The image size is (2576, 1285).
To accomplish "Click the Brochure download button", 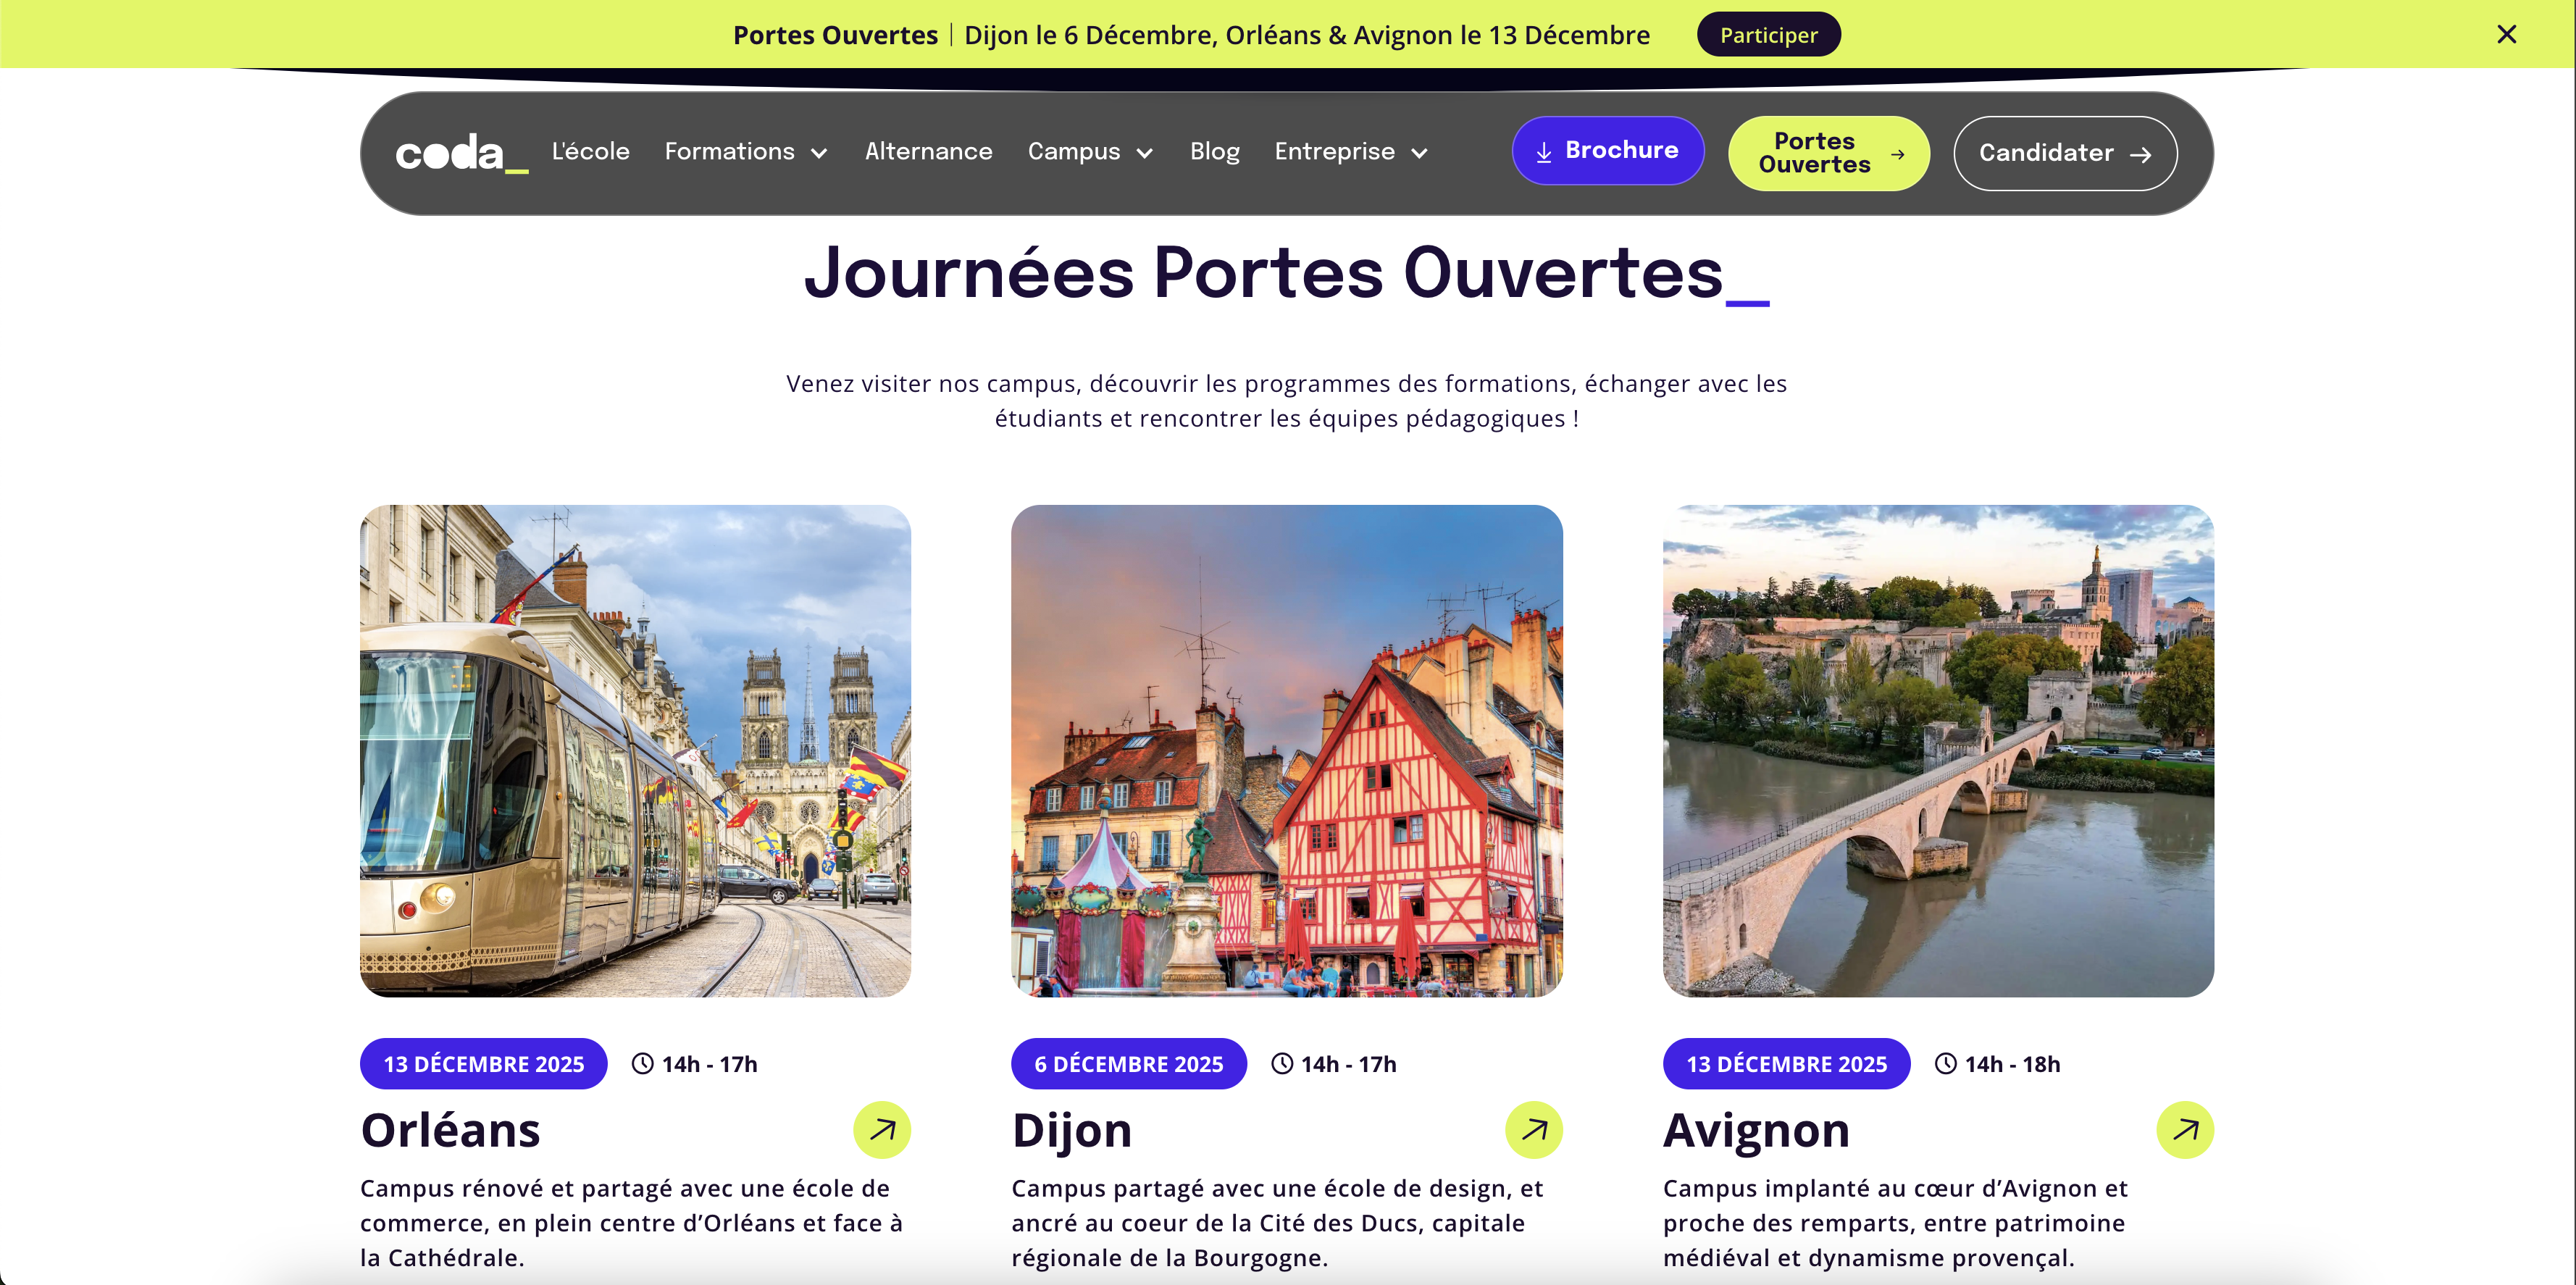I will coord(1607,151).
